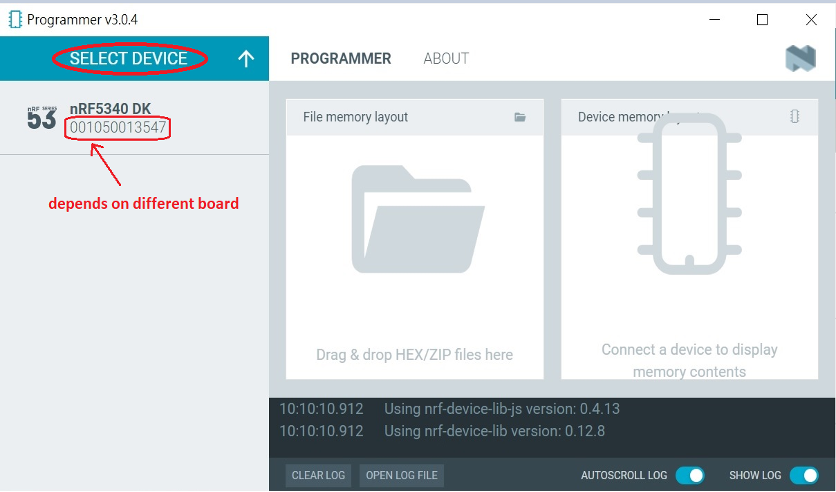Click the Programmer app icon in title bar
Screen dimensions: 836x492
point(15,19)
